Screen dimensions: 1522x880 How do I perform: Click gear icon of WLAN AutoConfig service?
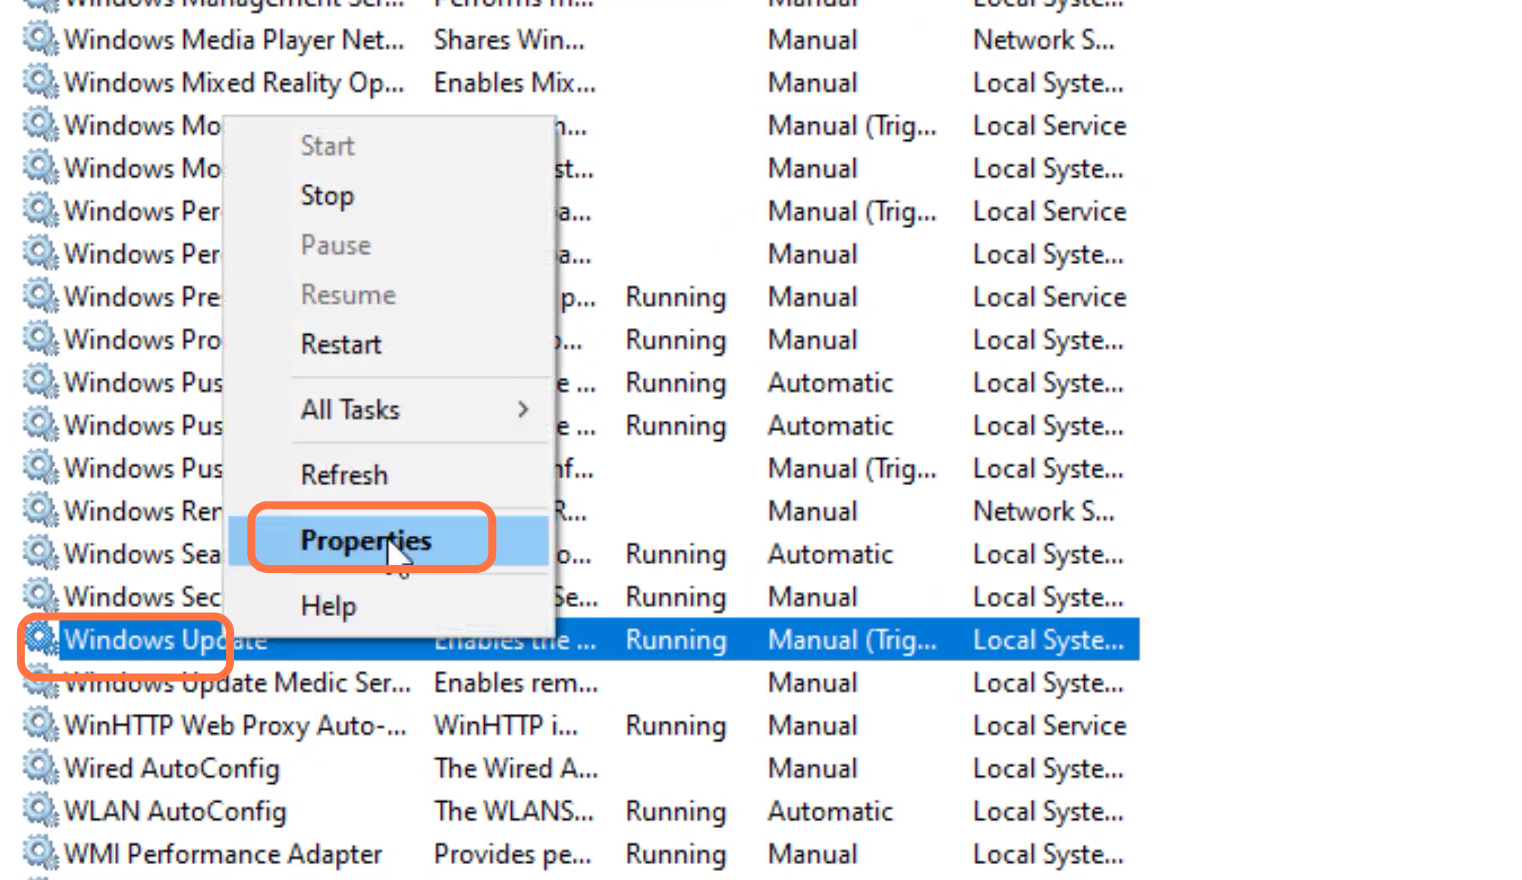[x=40, y=811]
